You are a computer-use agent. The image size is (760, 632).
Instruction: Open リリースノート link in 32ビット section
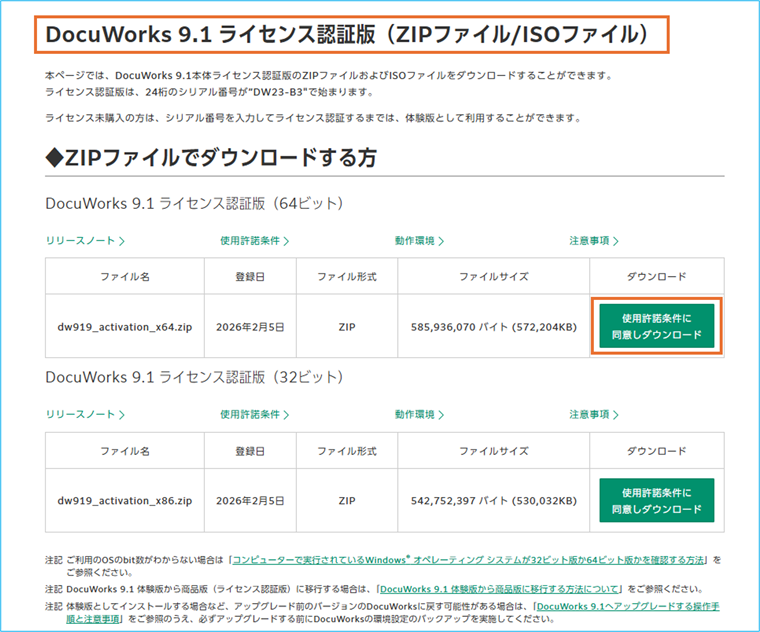click(85, 414)
